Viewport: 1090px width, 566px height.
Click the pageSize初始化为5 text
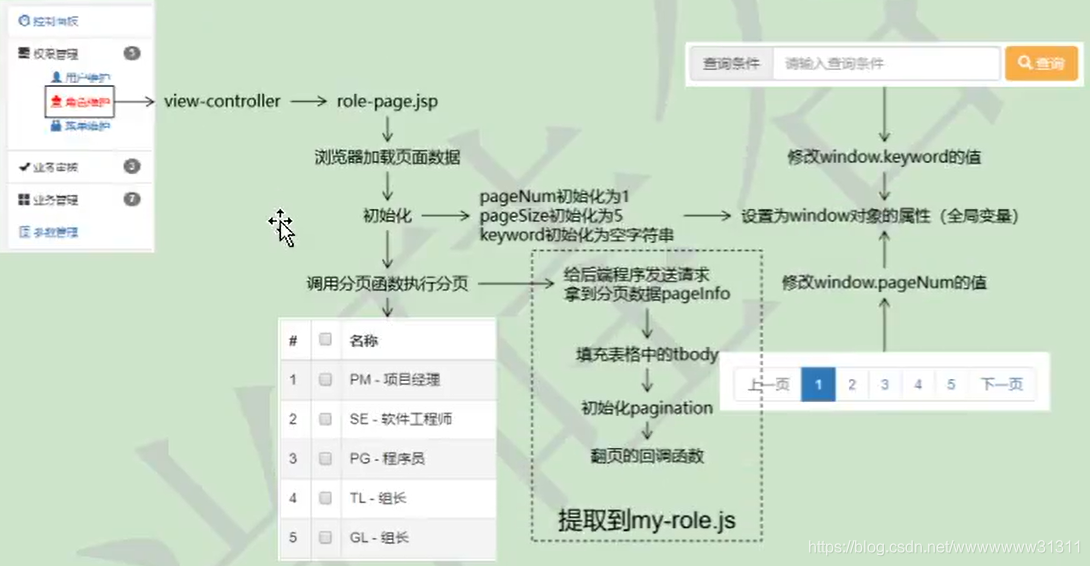(551, 216)
